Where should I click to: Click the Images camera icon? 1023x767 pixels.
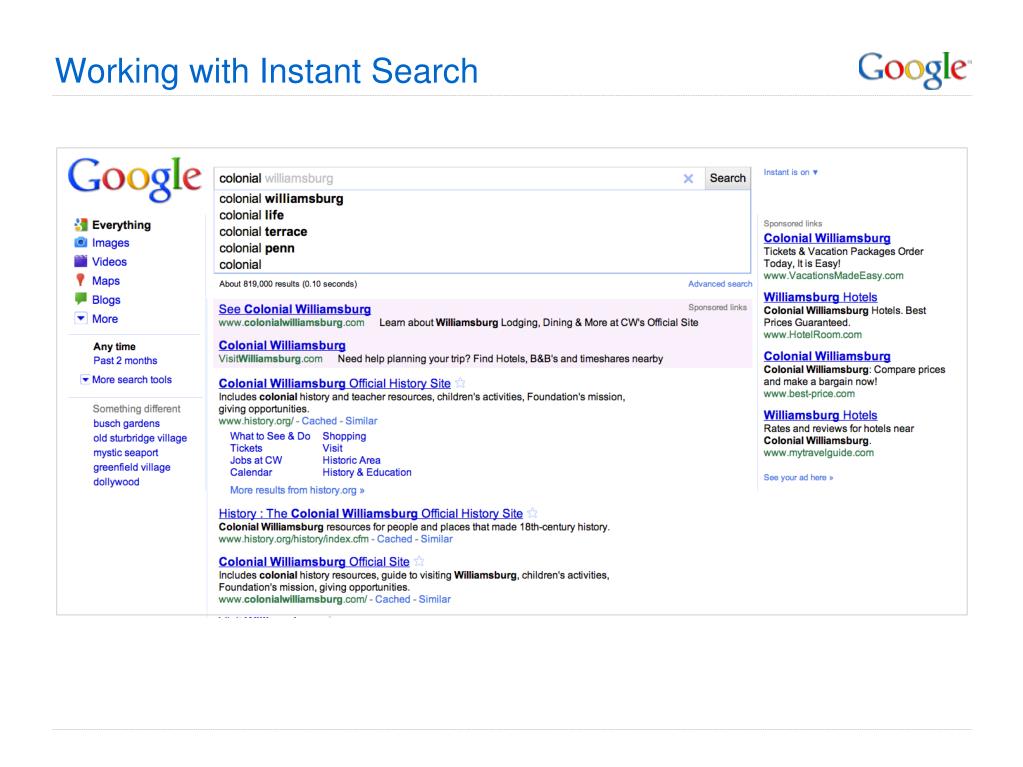pos(81,243)
